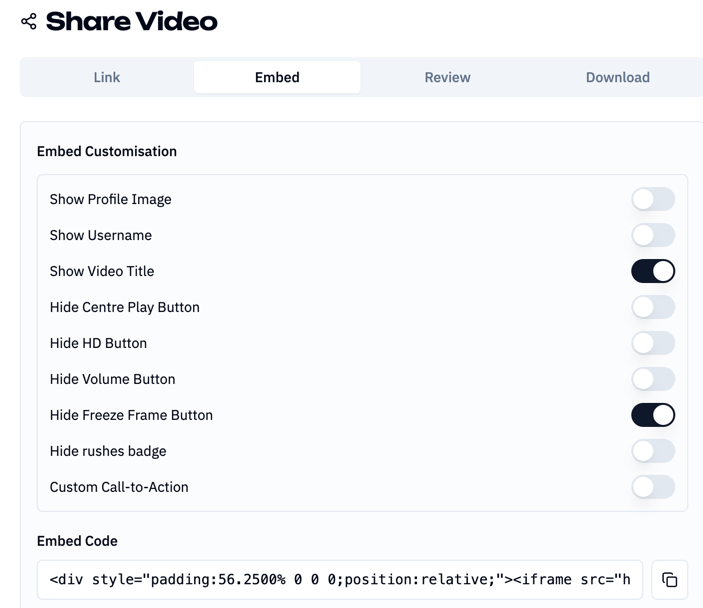The width and height of the screenshot is (703, 608).
Task: Select the Embed tab
Action: [277, 77]
